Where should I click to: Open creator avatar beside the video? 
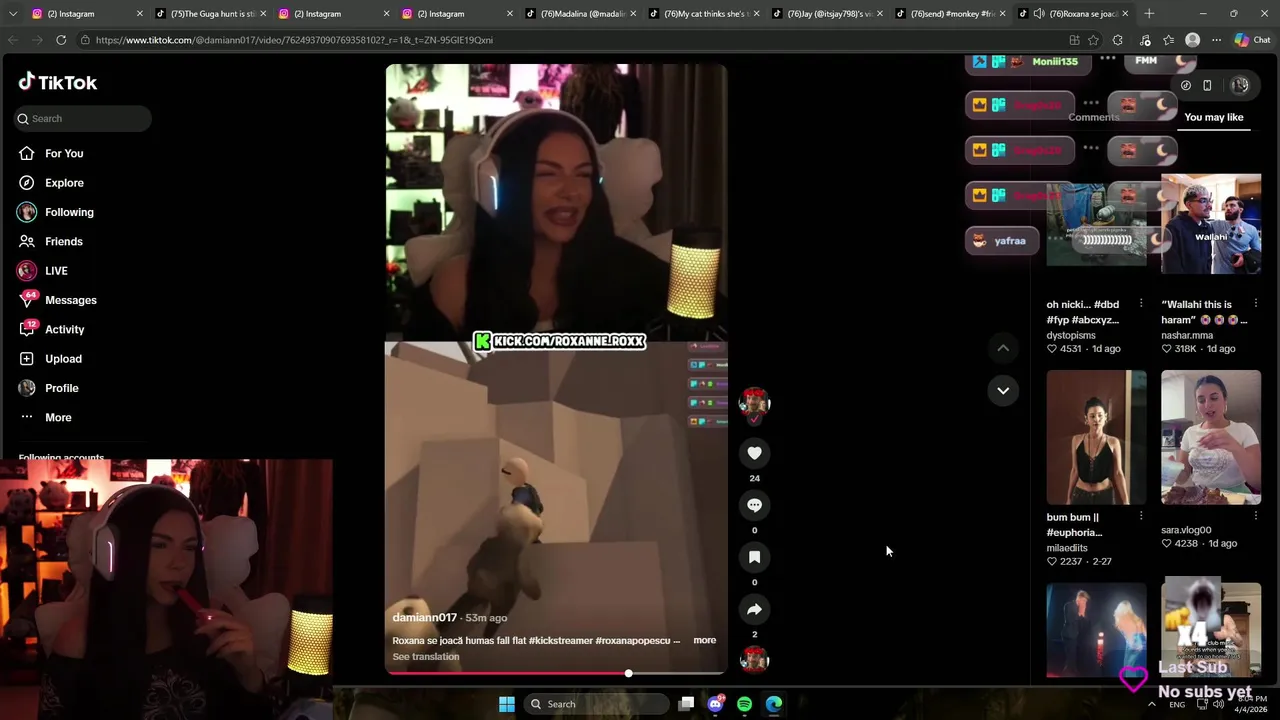pos(754,402)
